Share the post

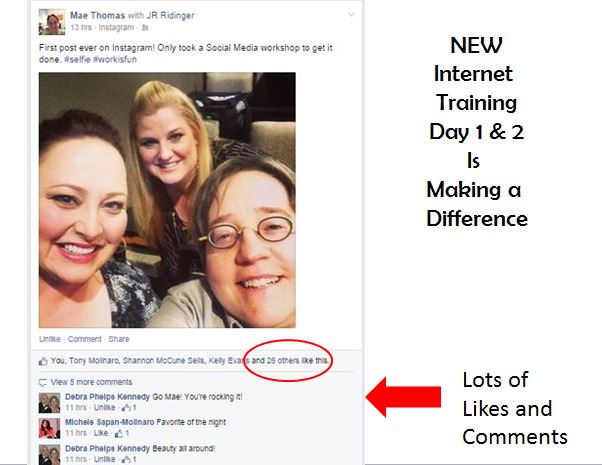[x=119, y=339]
